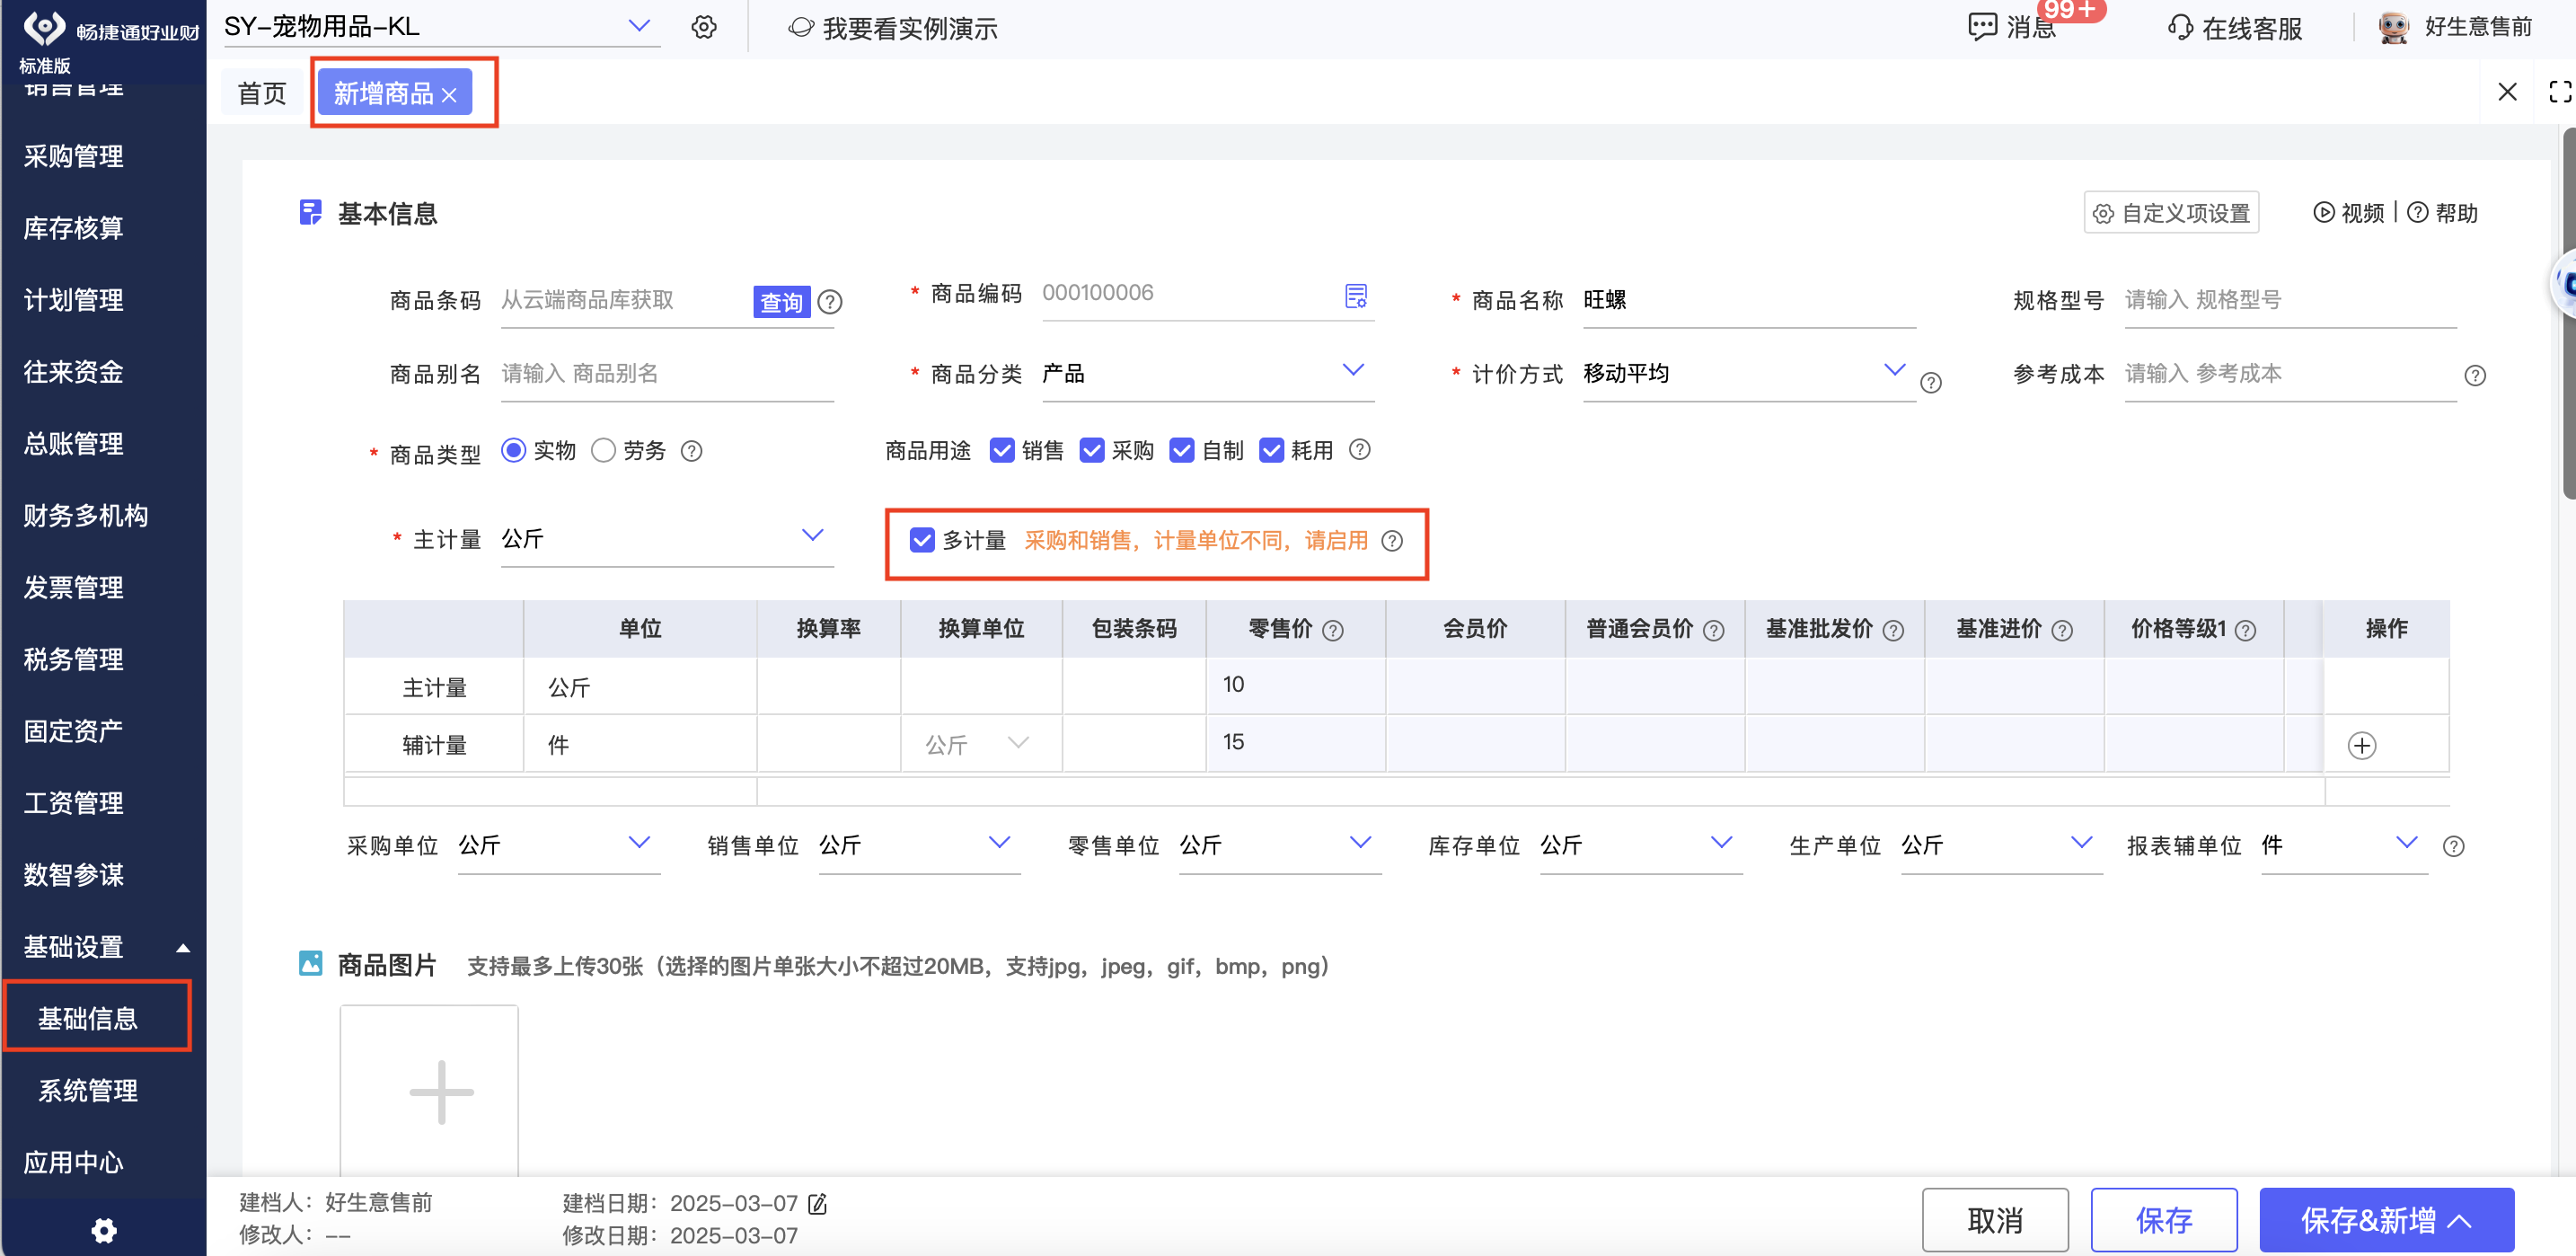The image size is (2576, 1256).
Task: Open 系统管理 in sidebar
Action: point(88,1091)
